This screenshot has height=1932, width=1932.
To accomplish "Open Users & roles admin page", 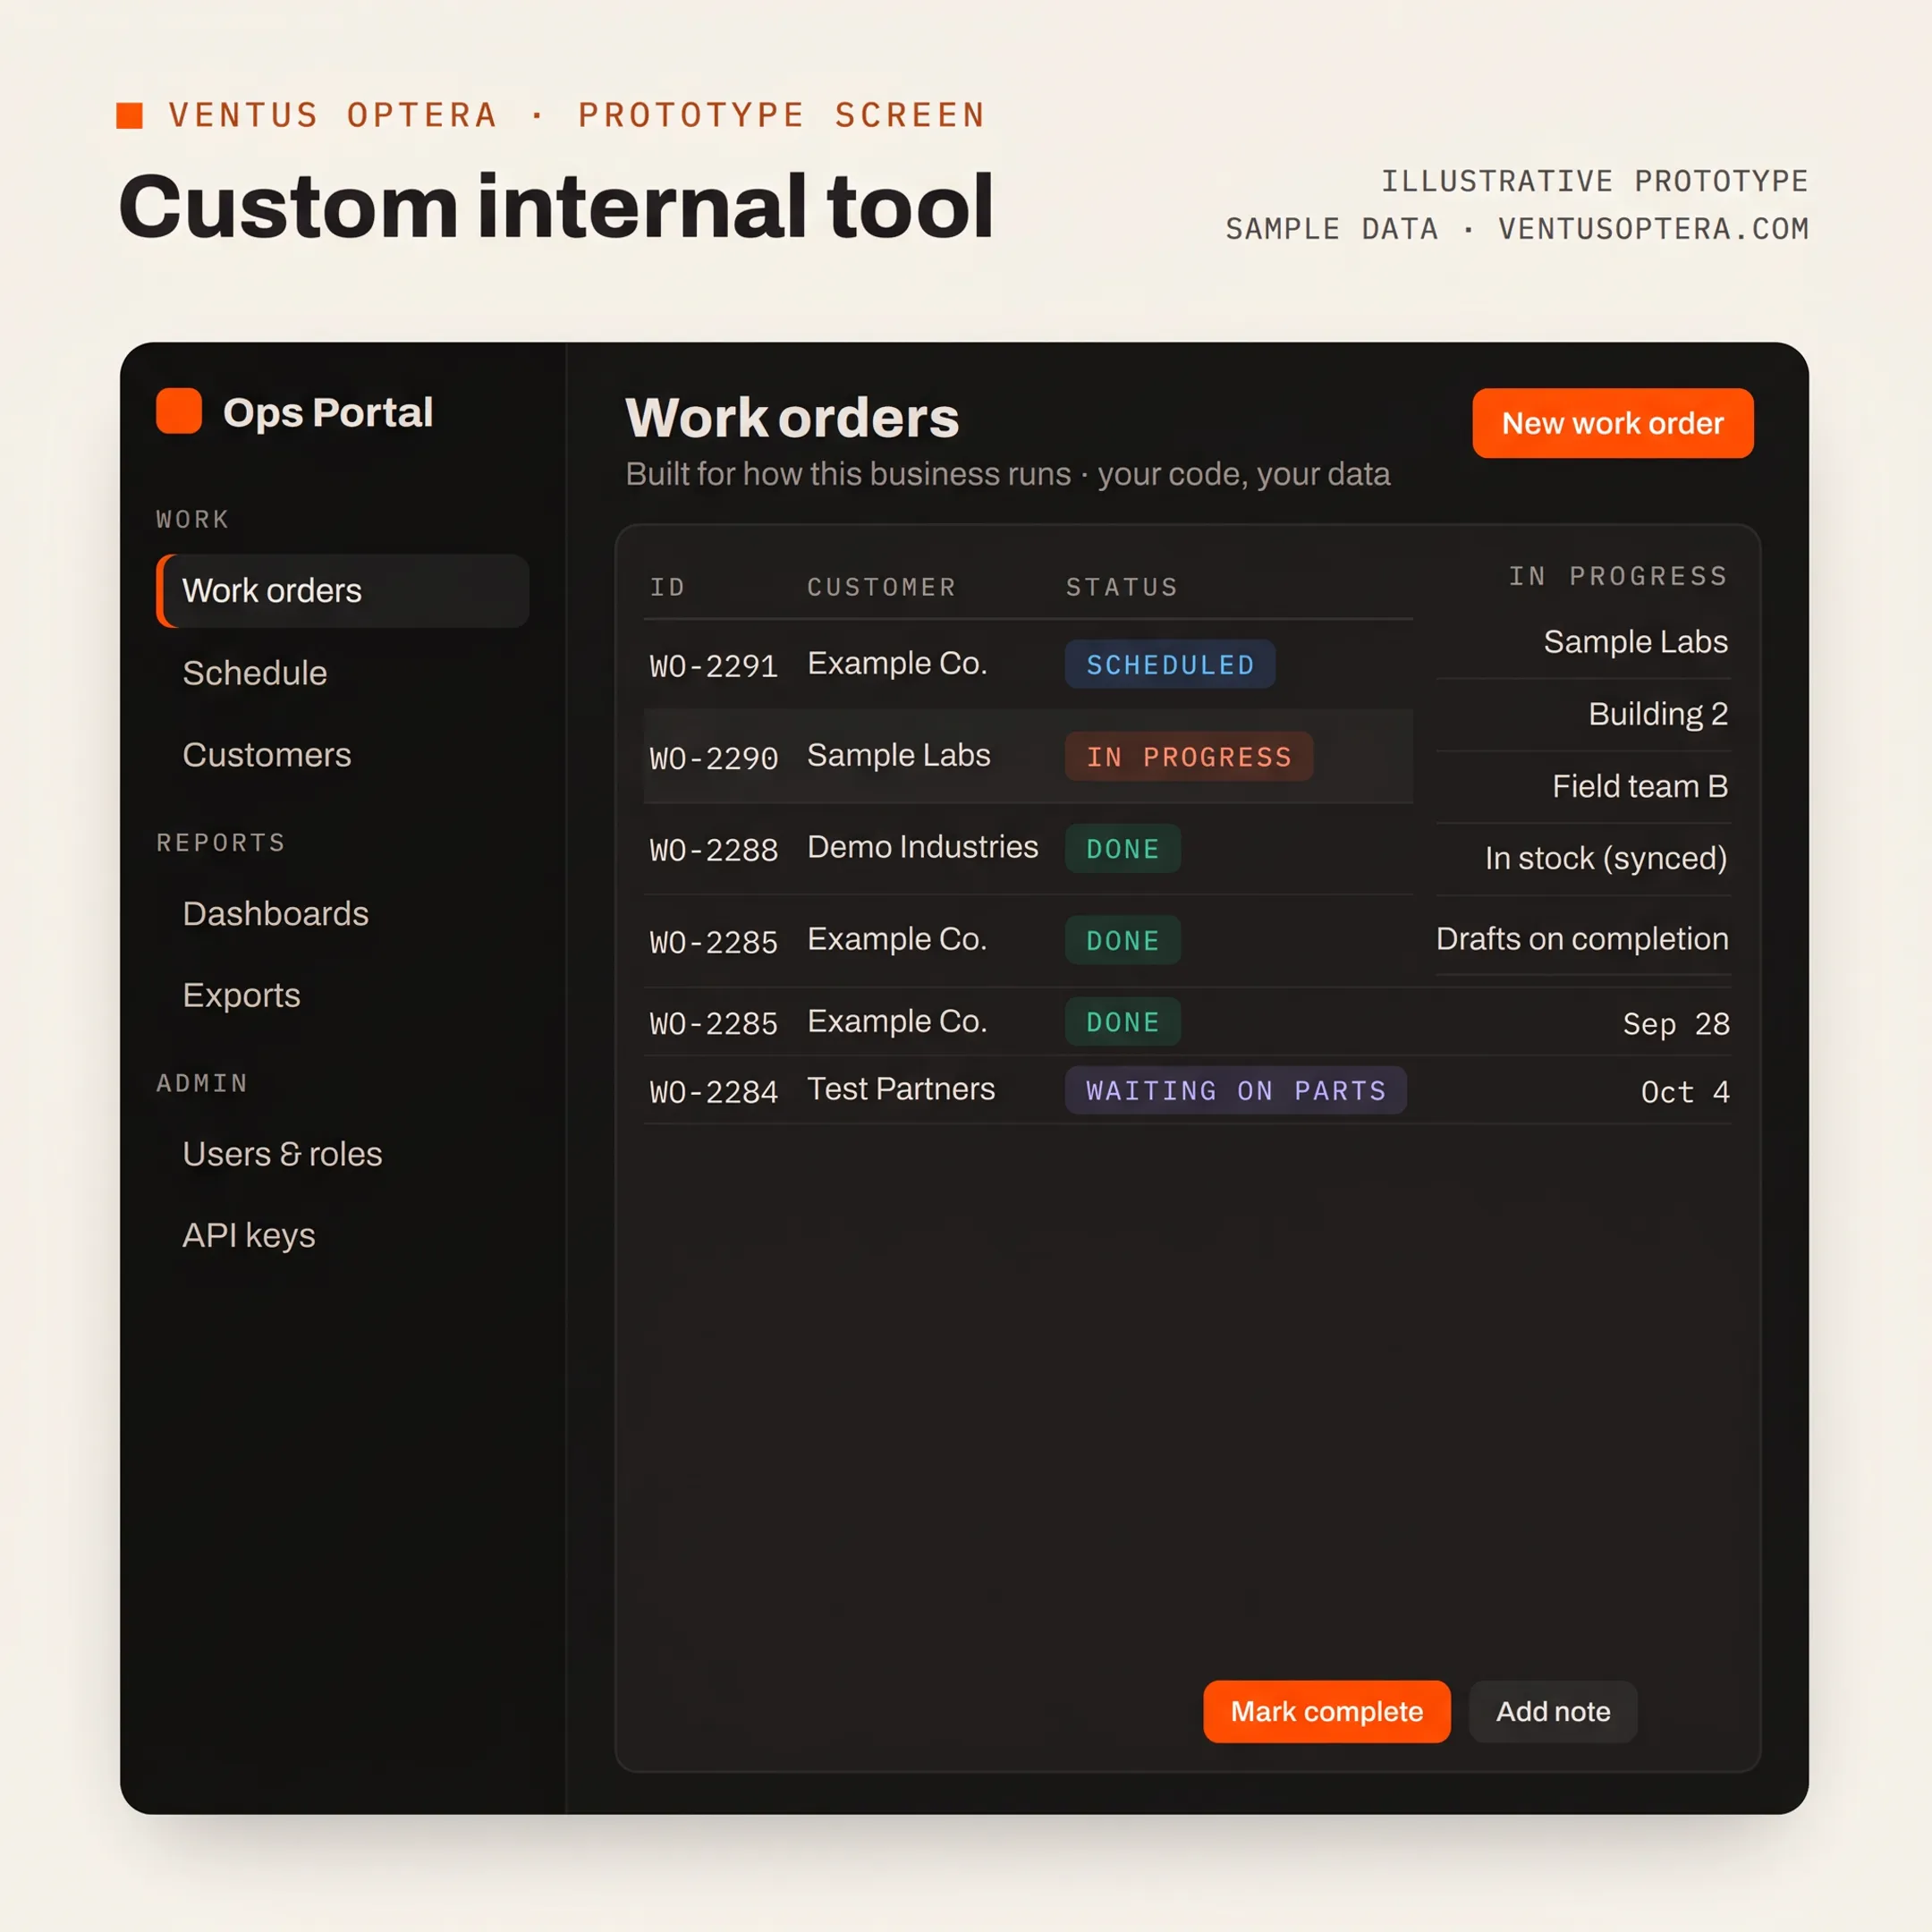I will (282, 1154).
